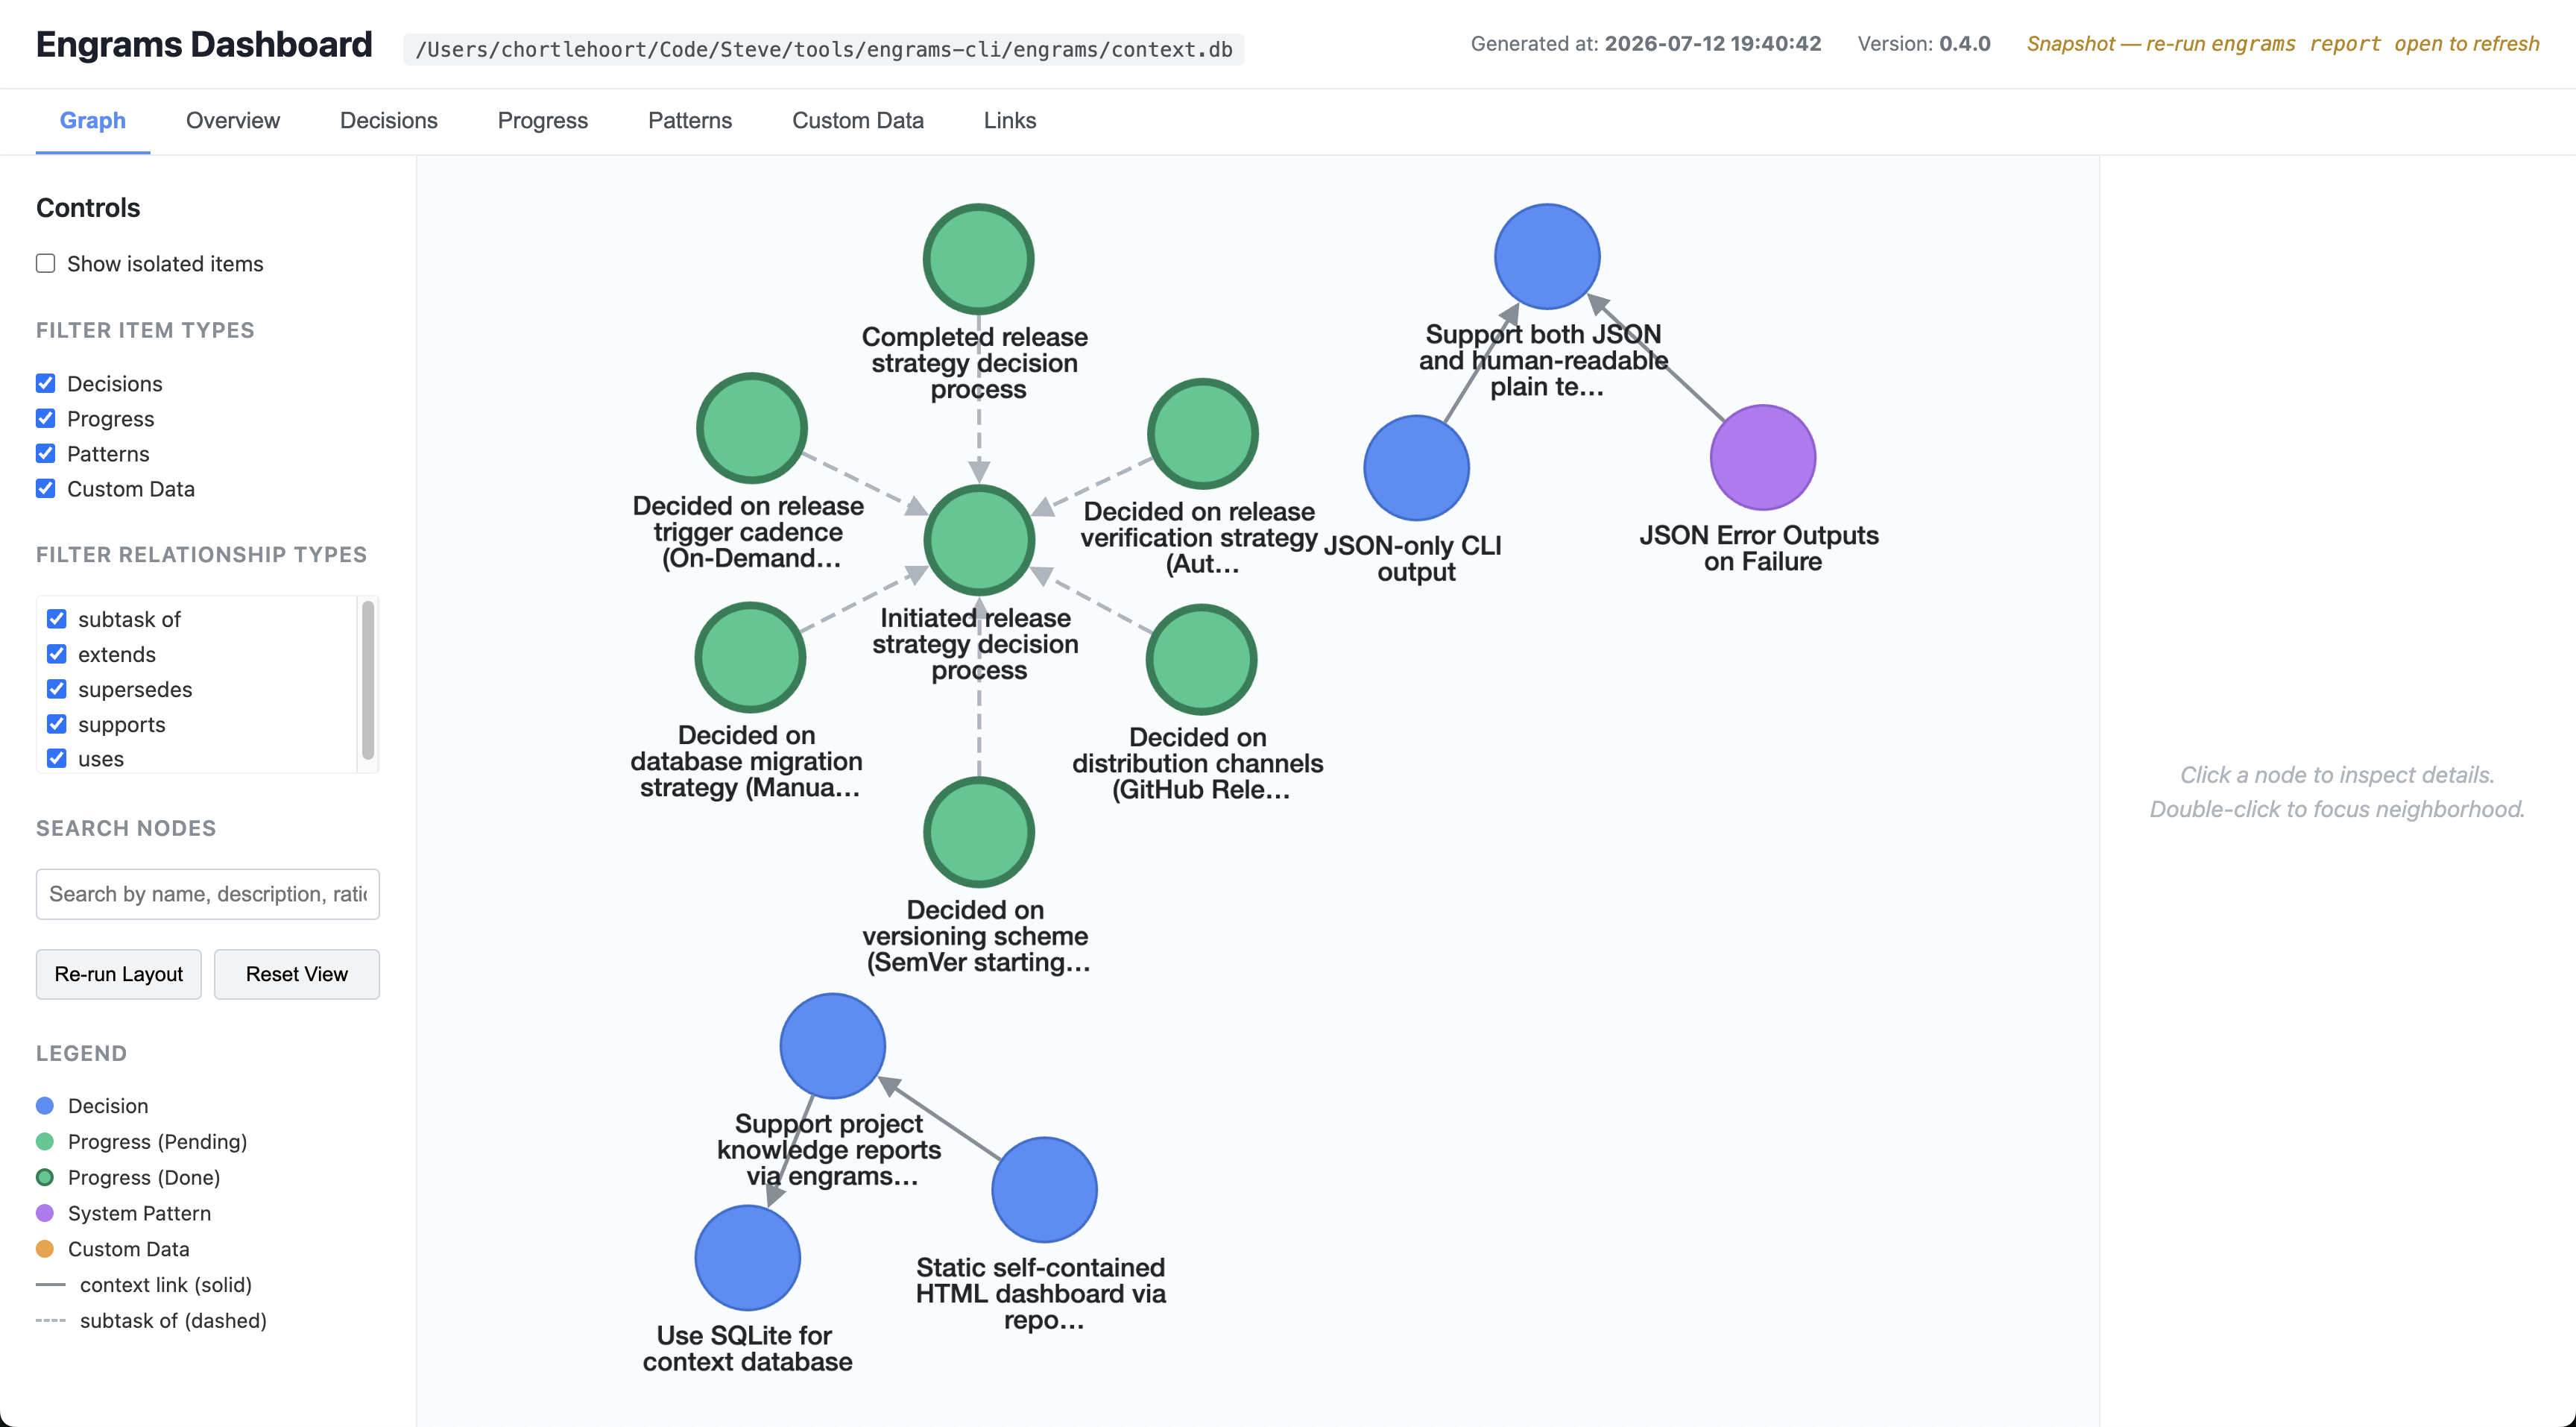
Task: Click the Initiated release strategy decision process node
Action: [x=978, y=540]
